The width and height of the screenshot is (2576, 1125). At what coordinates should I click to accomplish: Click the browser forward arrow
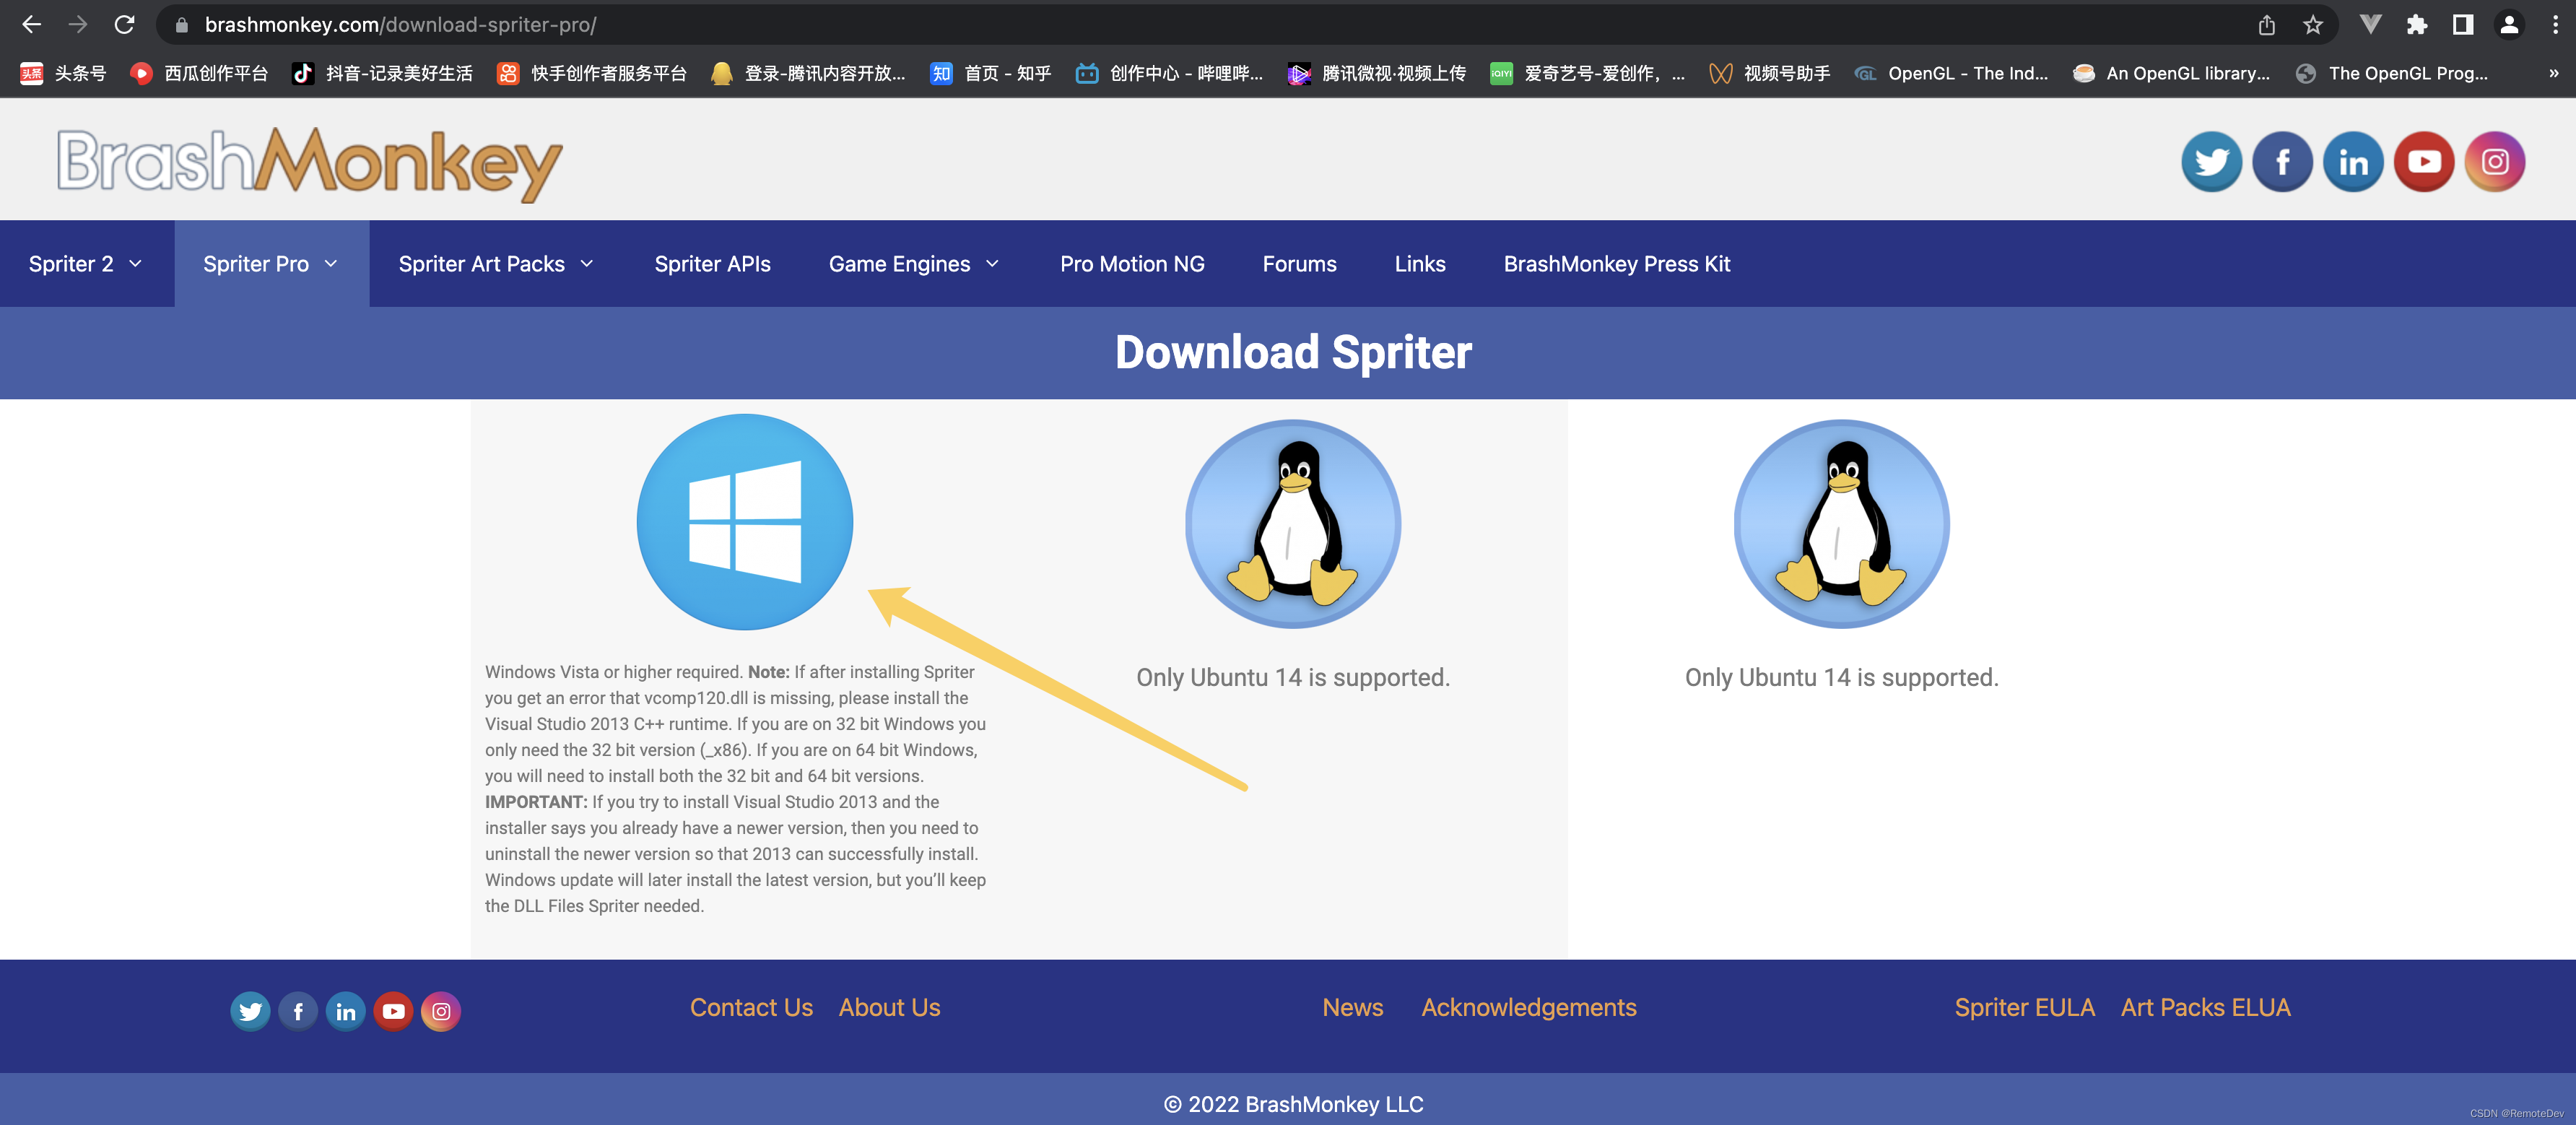[78, 25]
